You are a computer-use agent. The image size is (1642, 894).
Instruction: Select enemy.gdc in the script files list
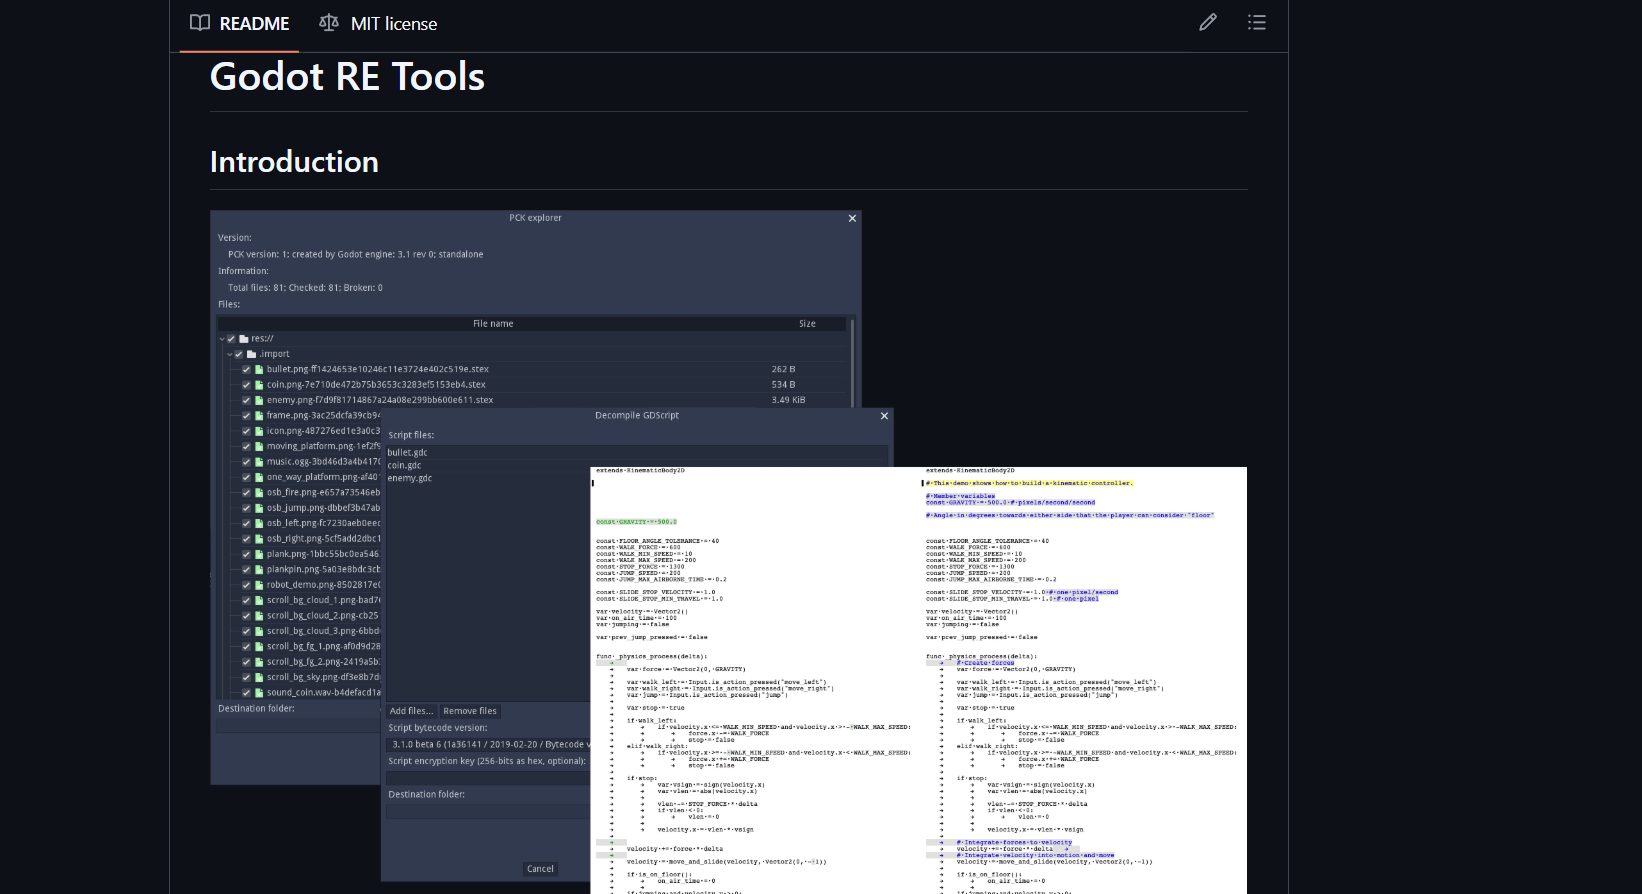[x=410, y=479]
